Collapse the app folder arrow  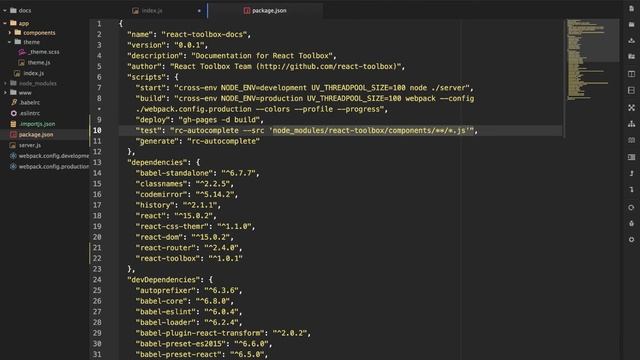[x=4, y=23]
